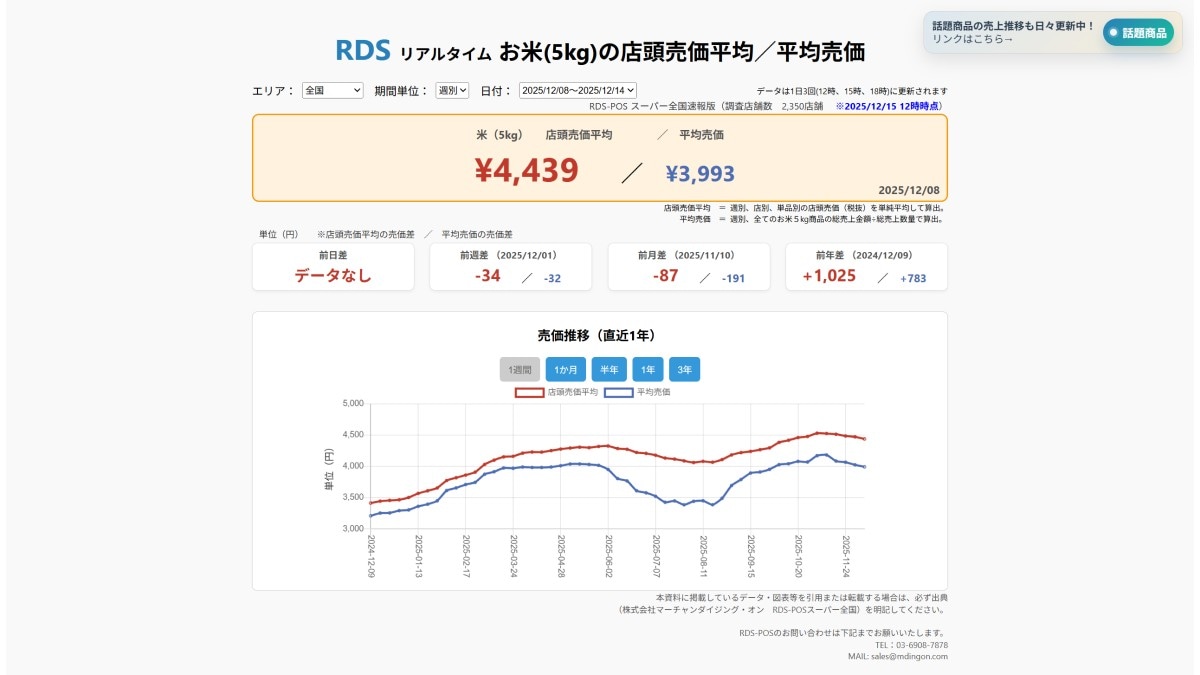Switch chart range to 1か月
Screen dimensions: 1200x675
(x=565, y=369)
